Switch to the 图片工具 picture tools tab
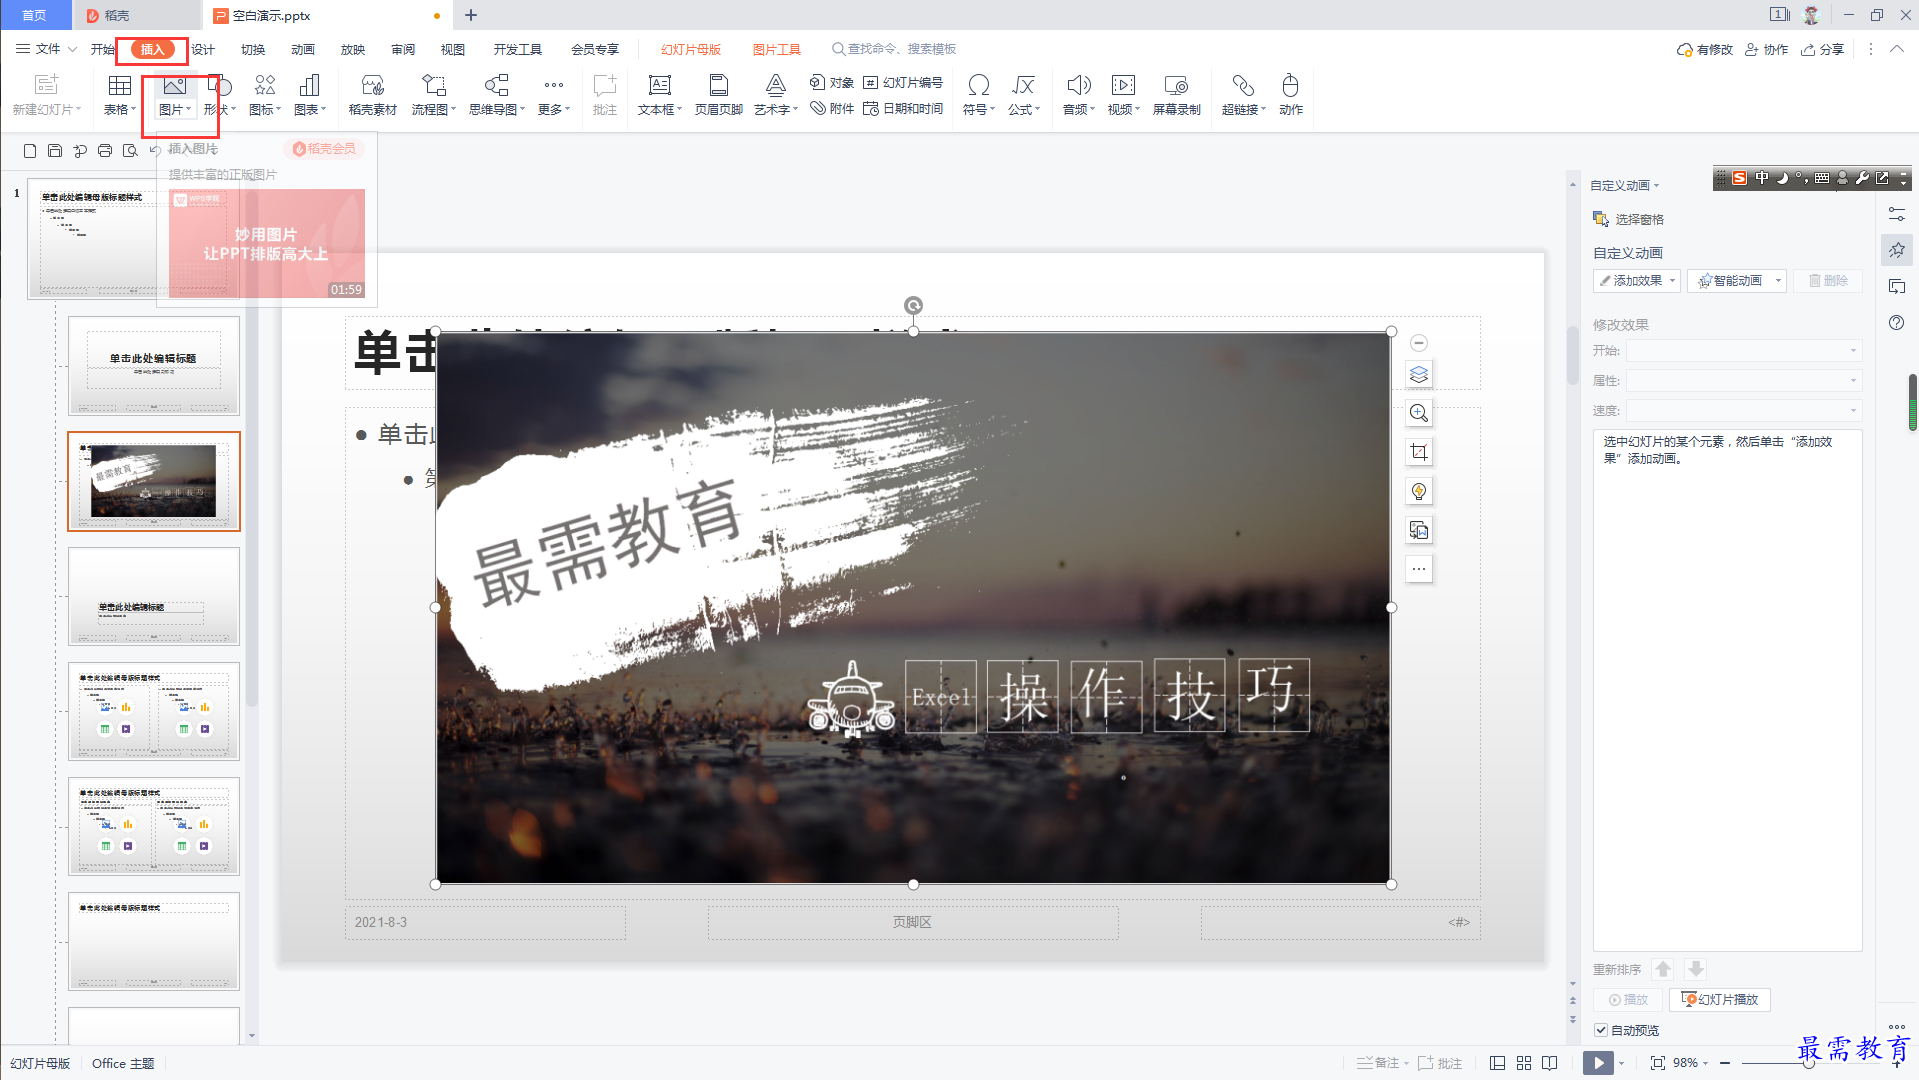Image resolution: width=1919 pixels, height=1080 pixels. (x=777, y=49)
